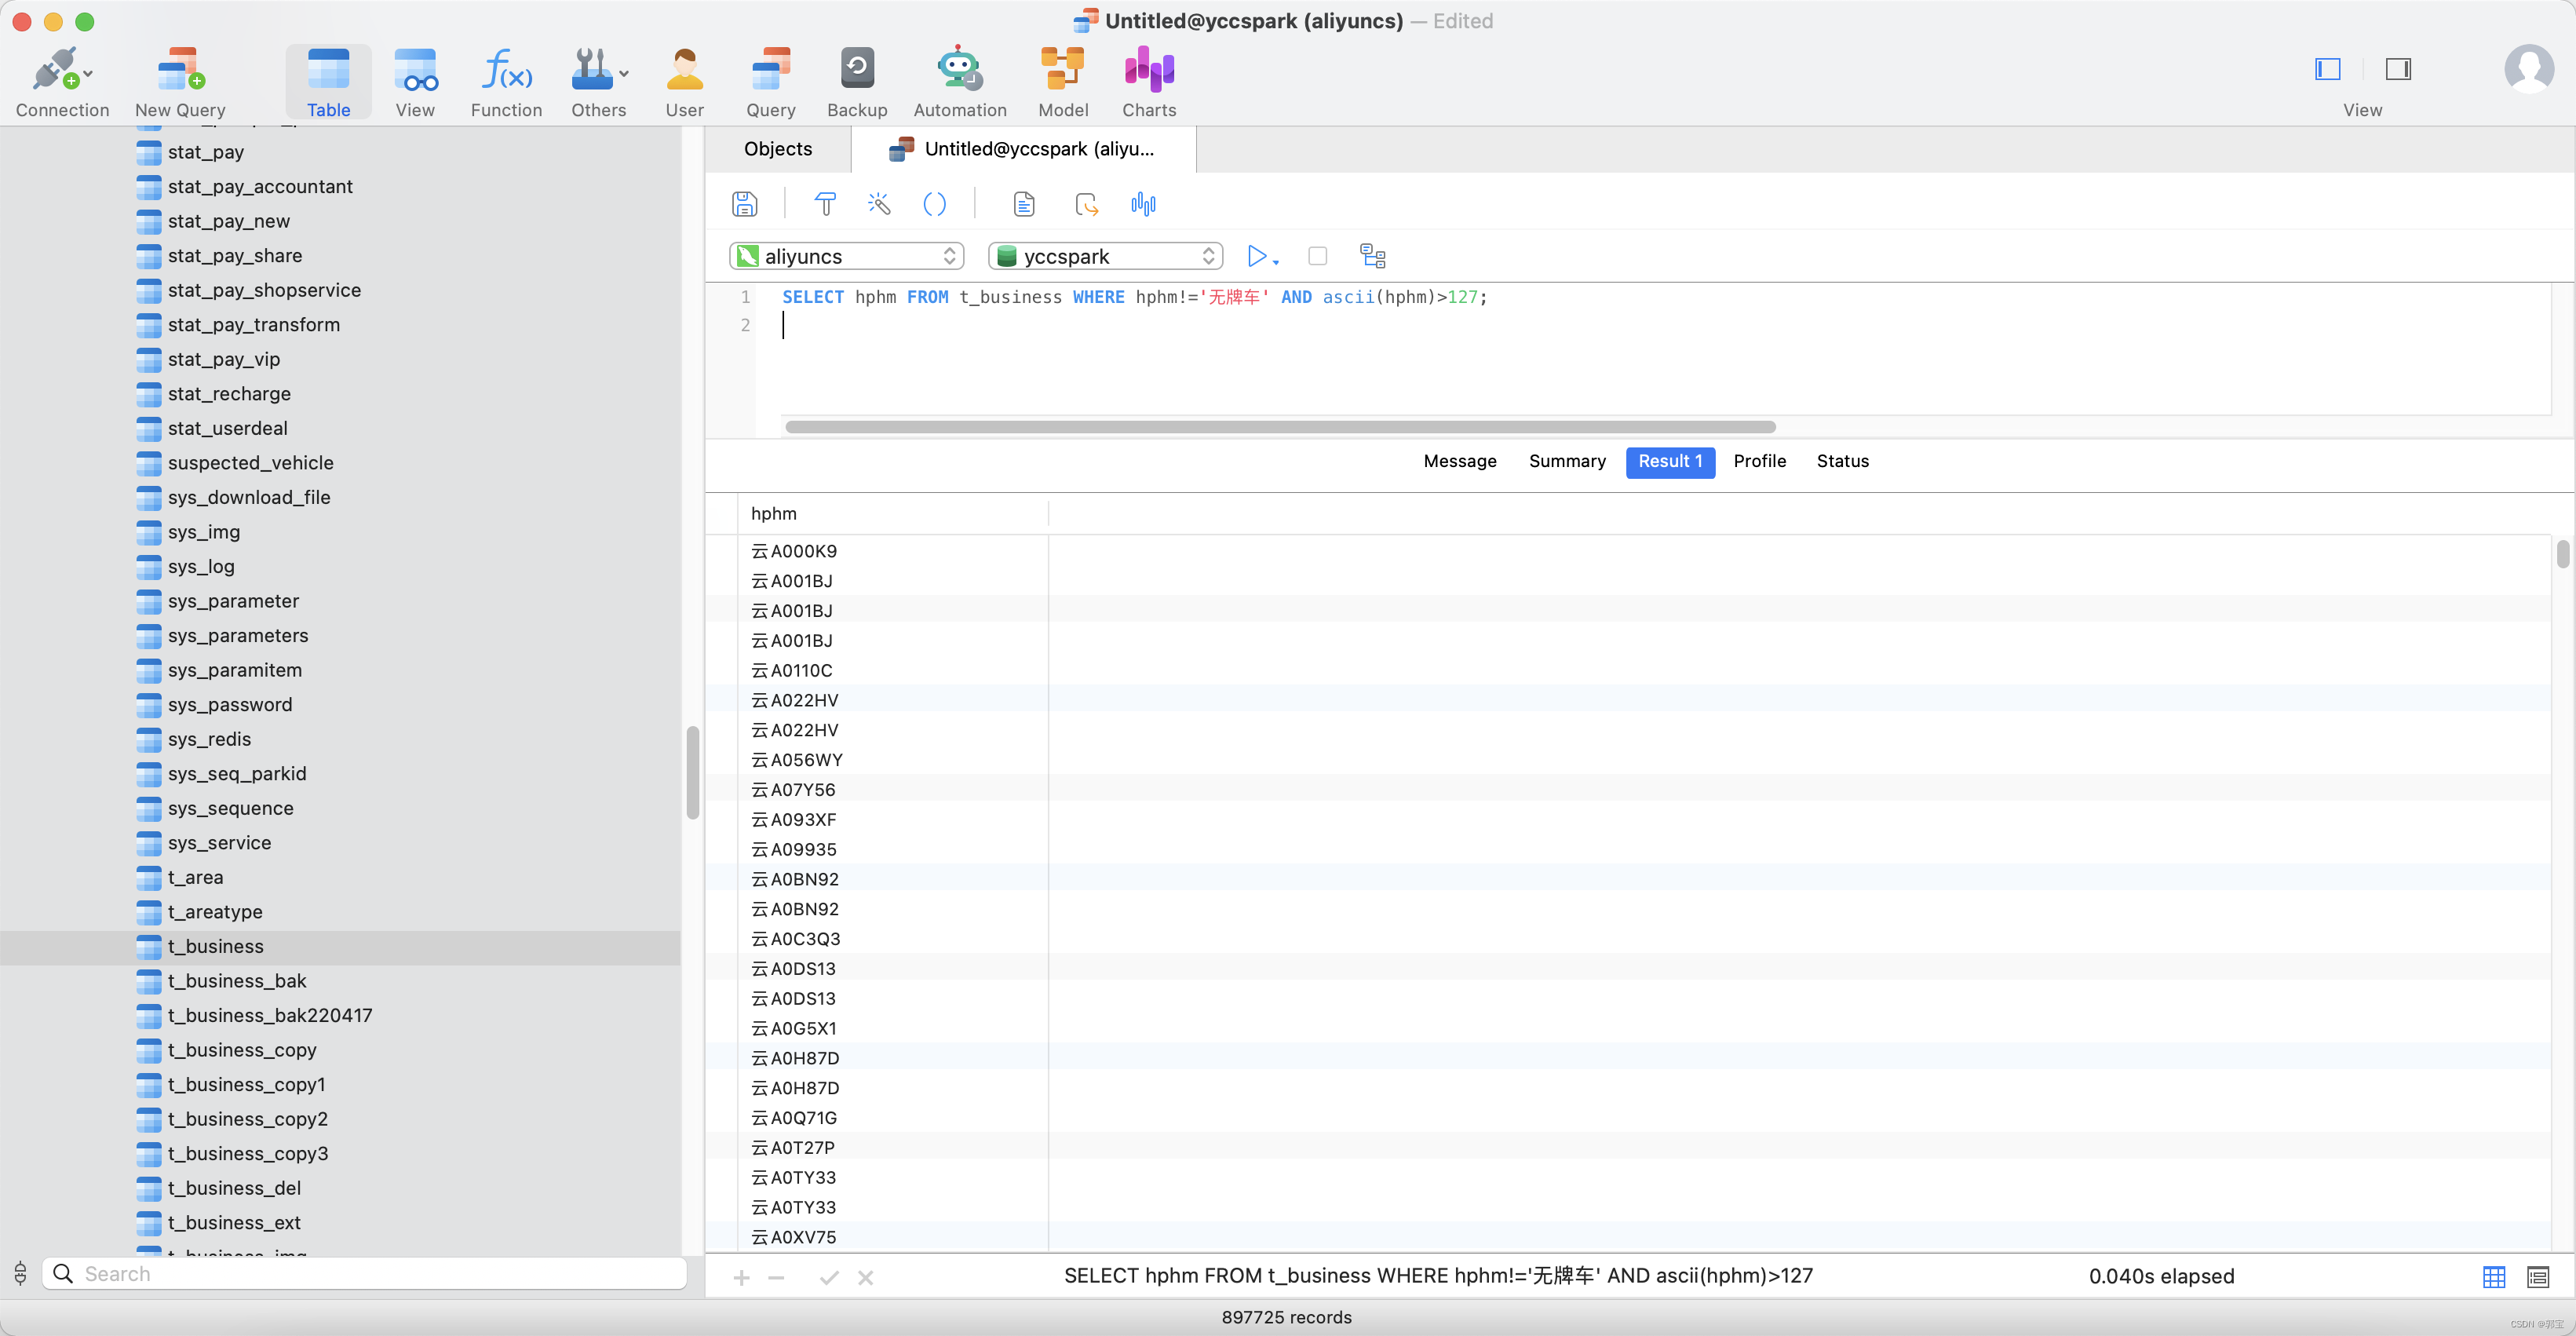The height and width of the screenshot is (1336, 2576).
Task: Open the Backup toolbar button
Action: 857,82
